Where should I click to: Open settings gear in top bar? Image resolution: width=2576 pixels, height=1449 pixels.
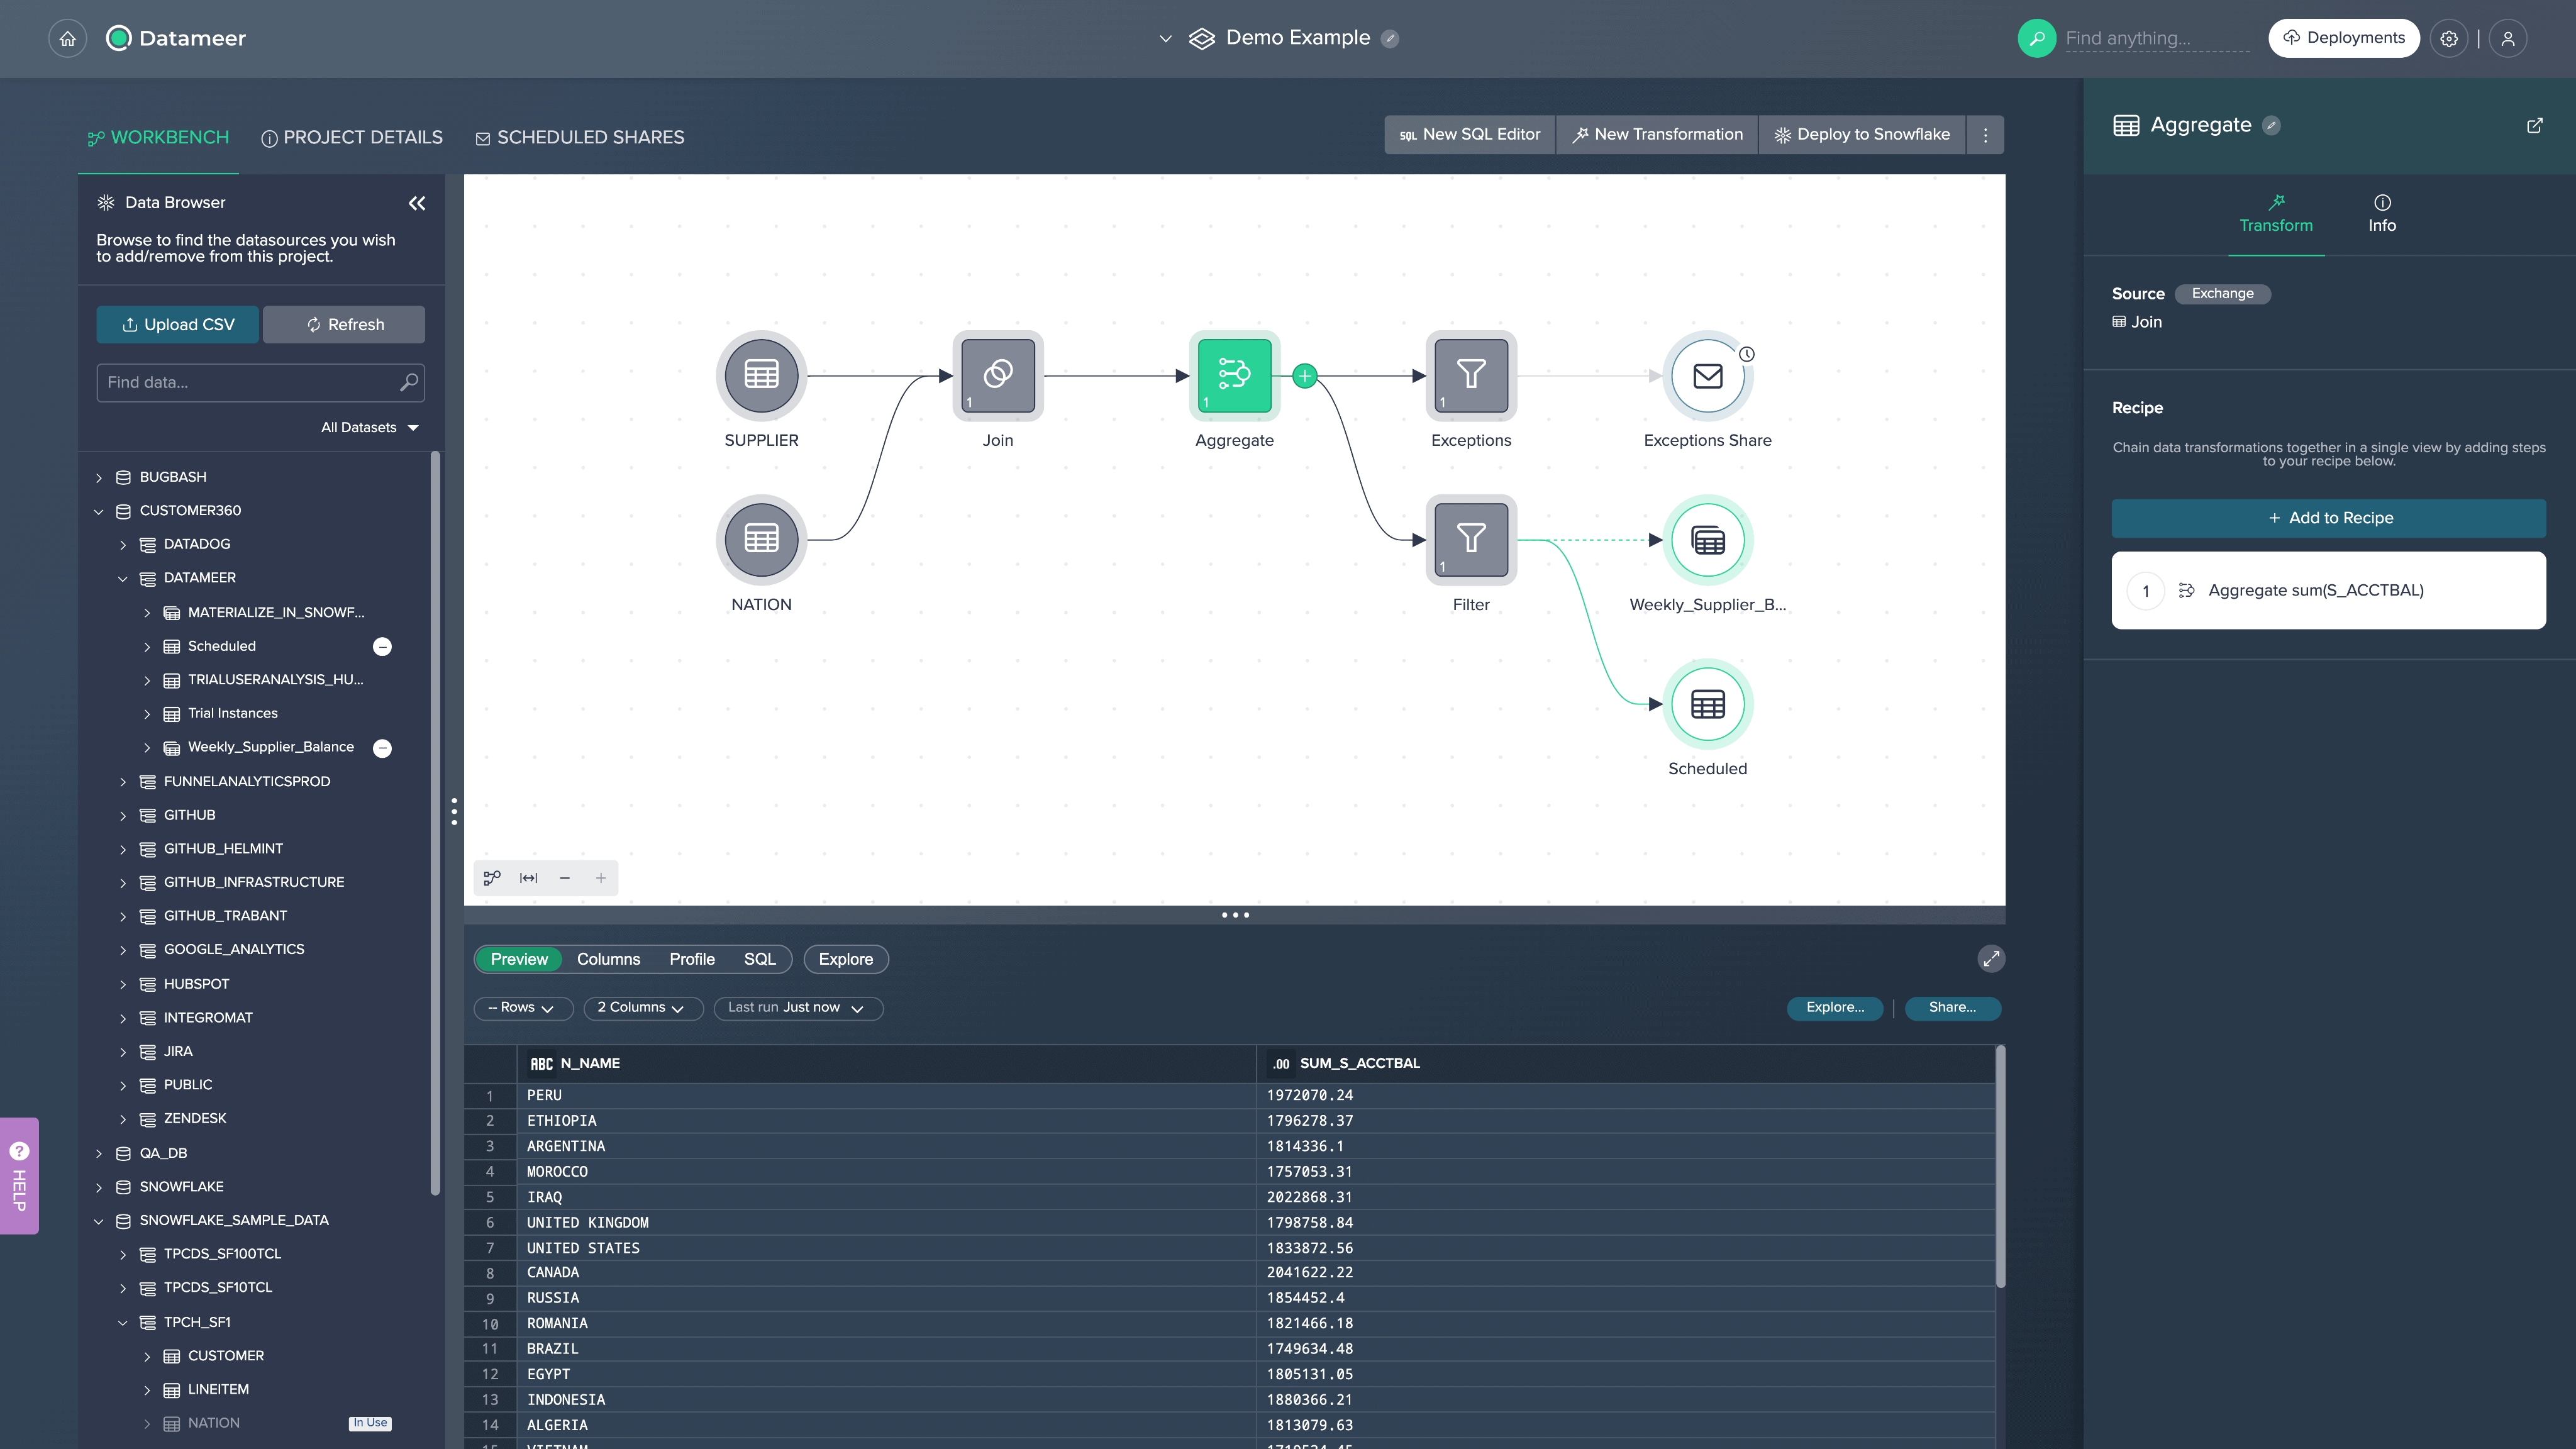(x=2448, y=38)
